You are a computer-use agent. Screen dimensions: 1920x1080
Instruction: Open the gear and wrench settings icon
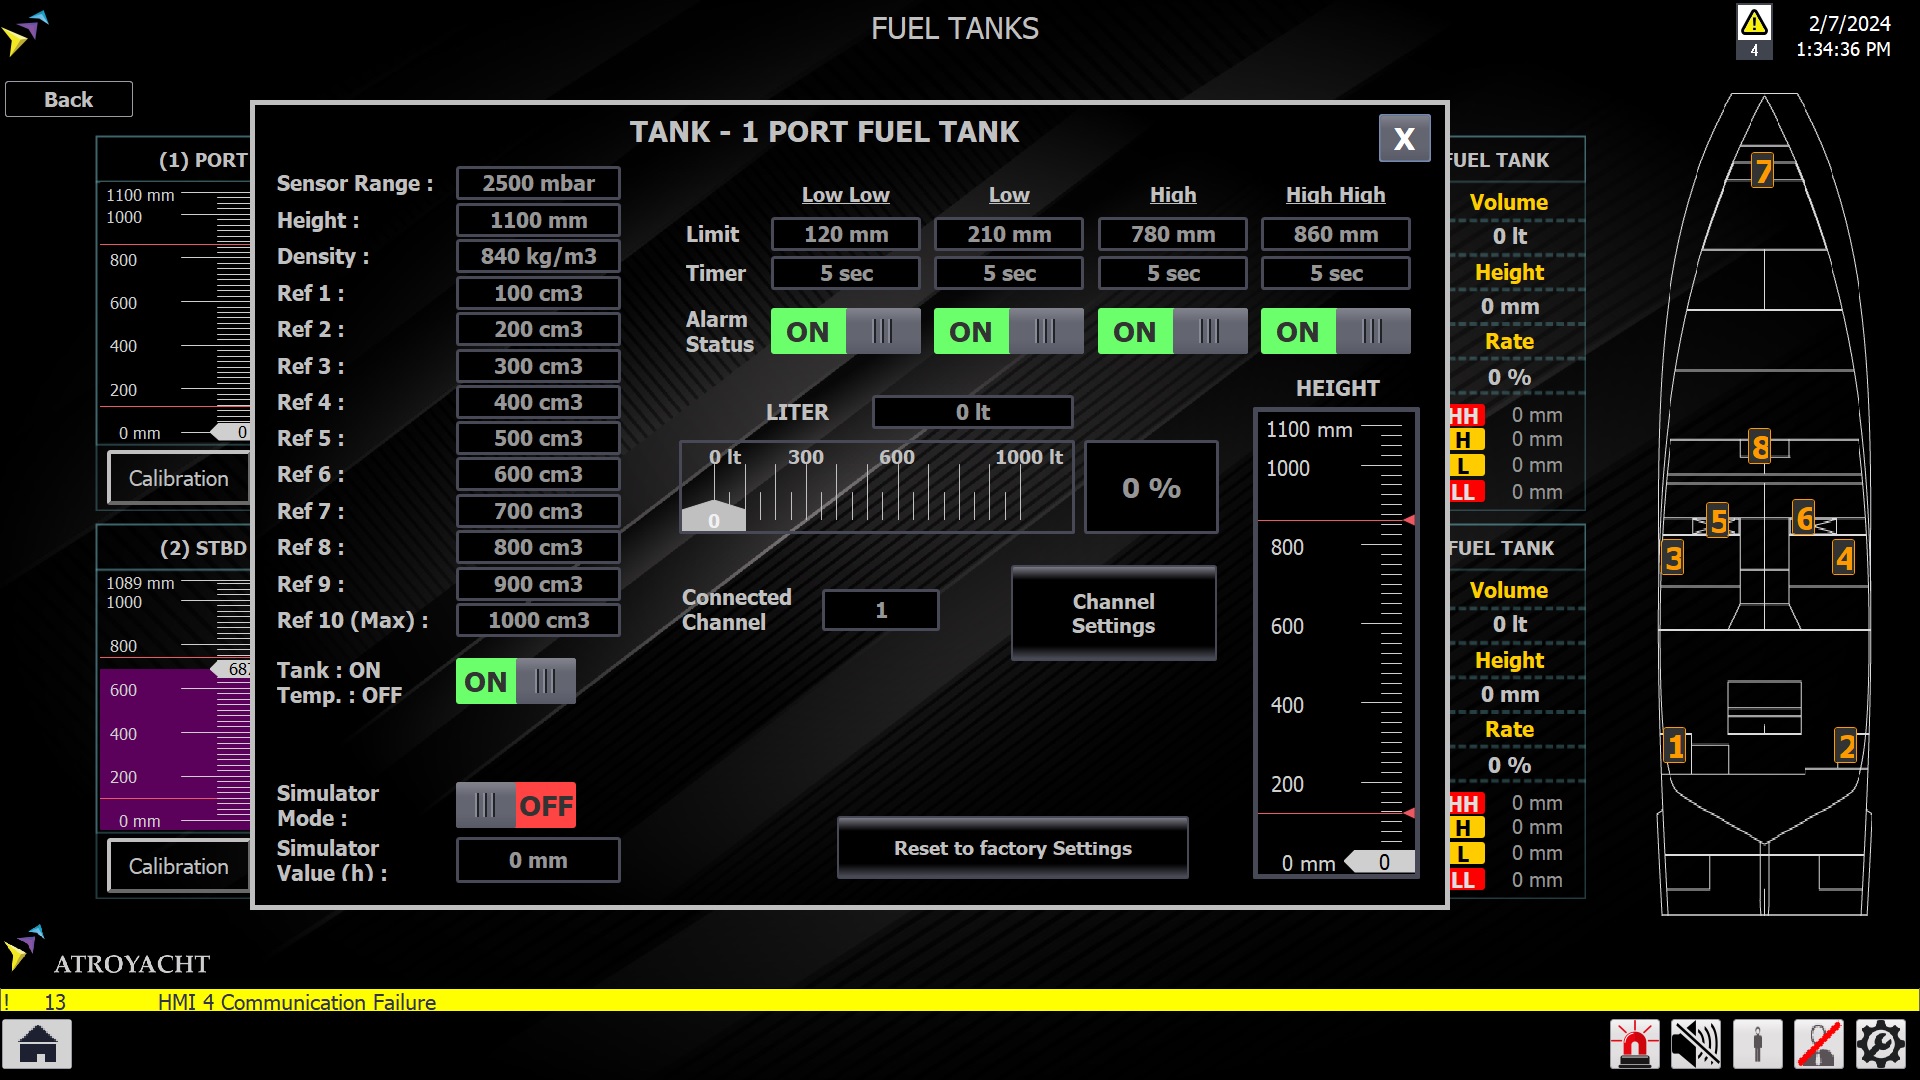point(1880,1045)
